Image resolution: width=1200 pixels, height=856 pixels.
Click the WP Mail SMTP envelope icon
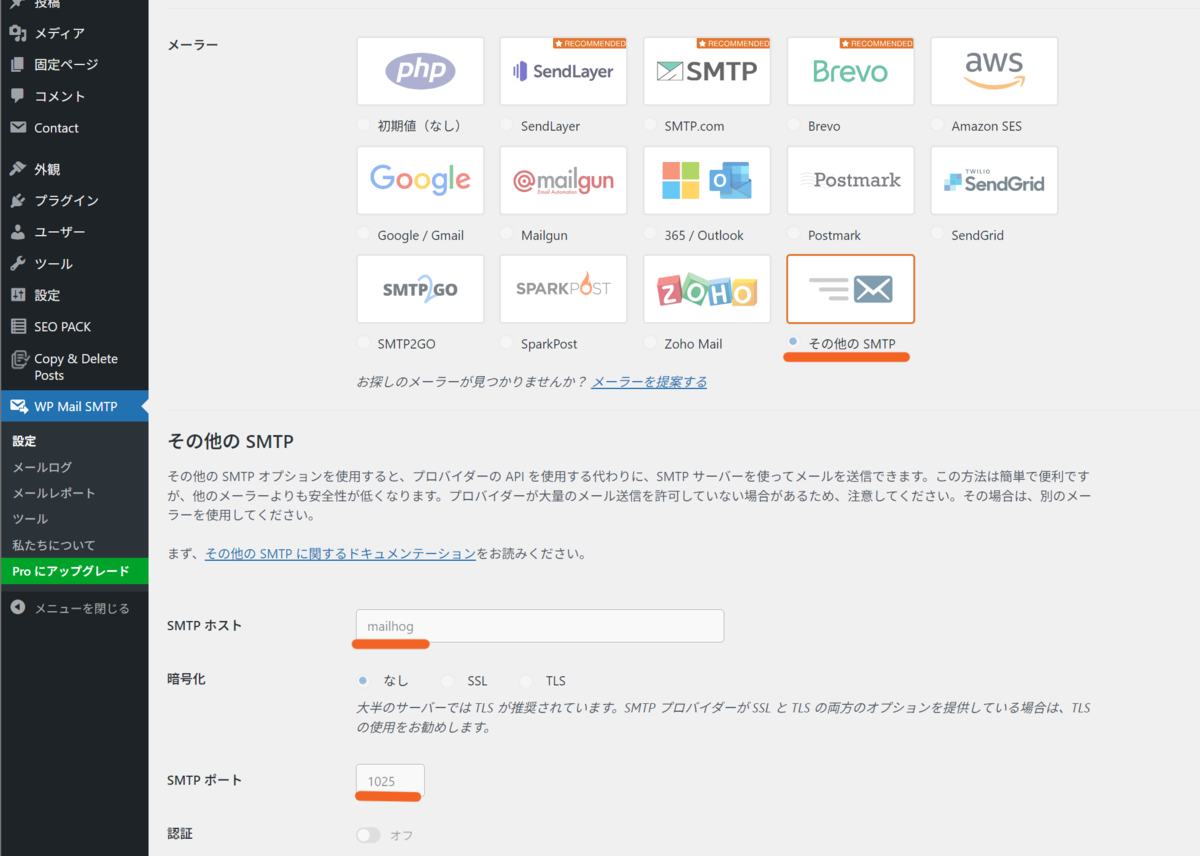(x=17, y=407)
